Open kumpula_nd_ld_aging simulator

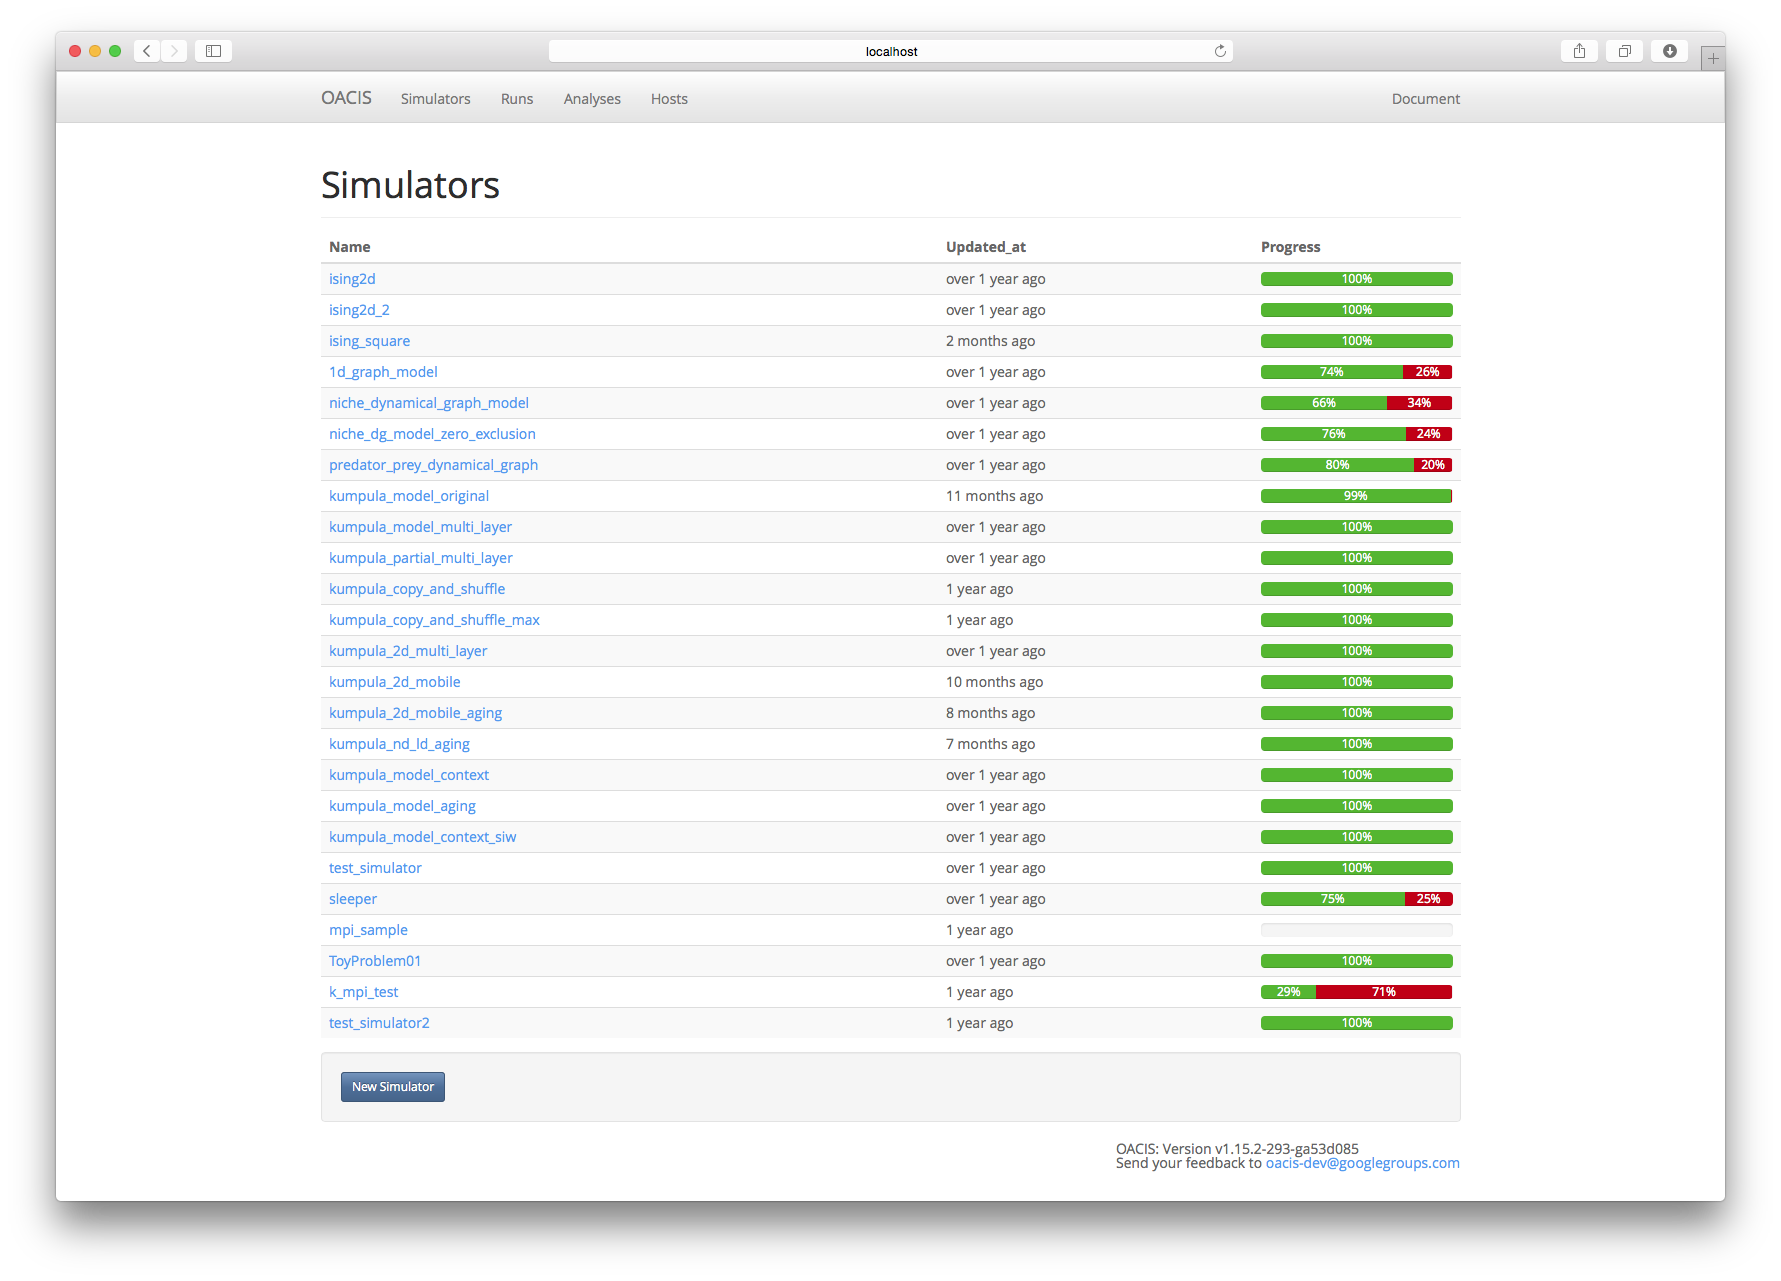pyautogui.click(x=399, y=744)
